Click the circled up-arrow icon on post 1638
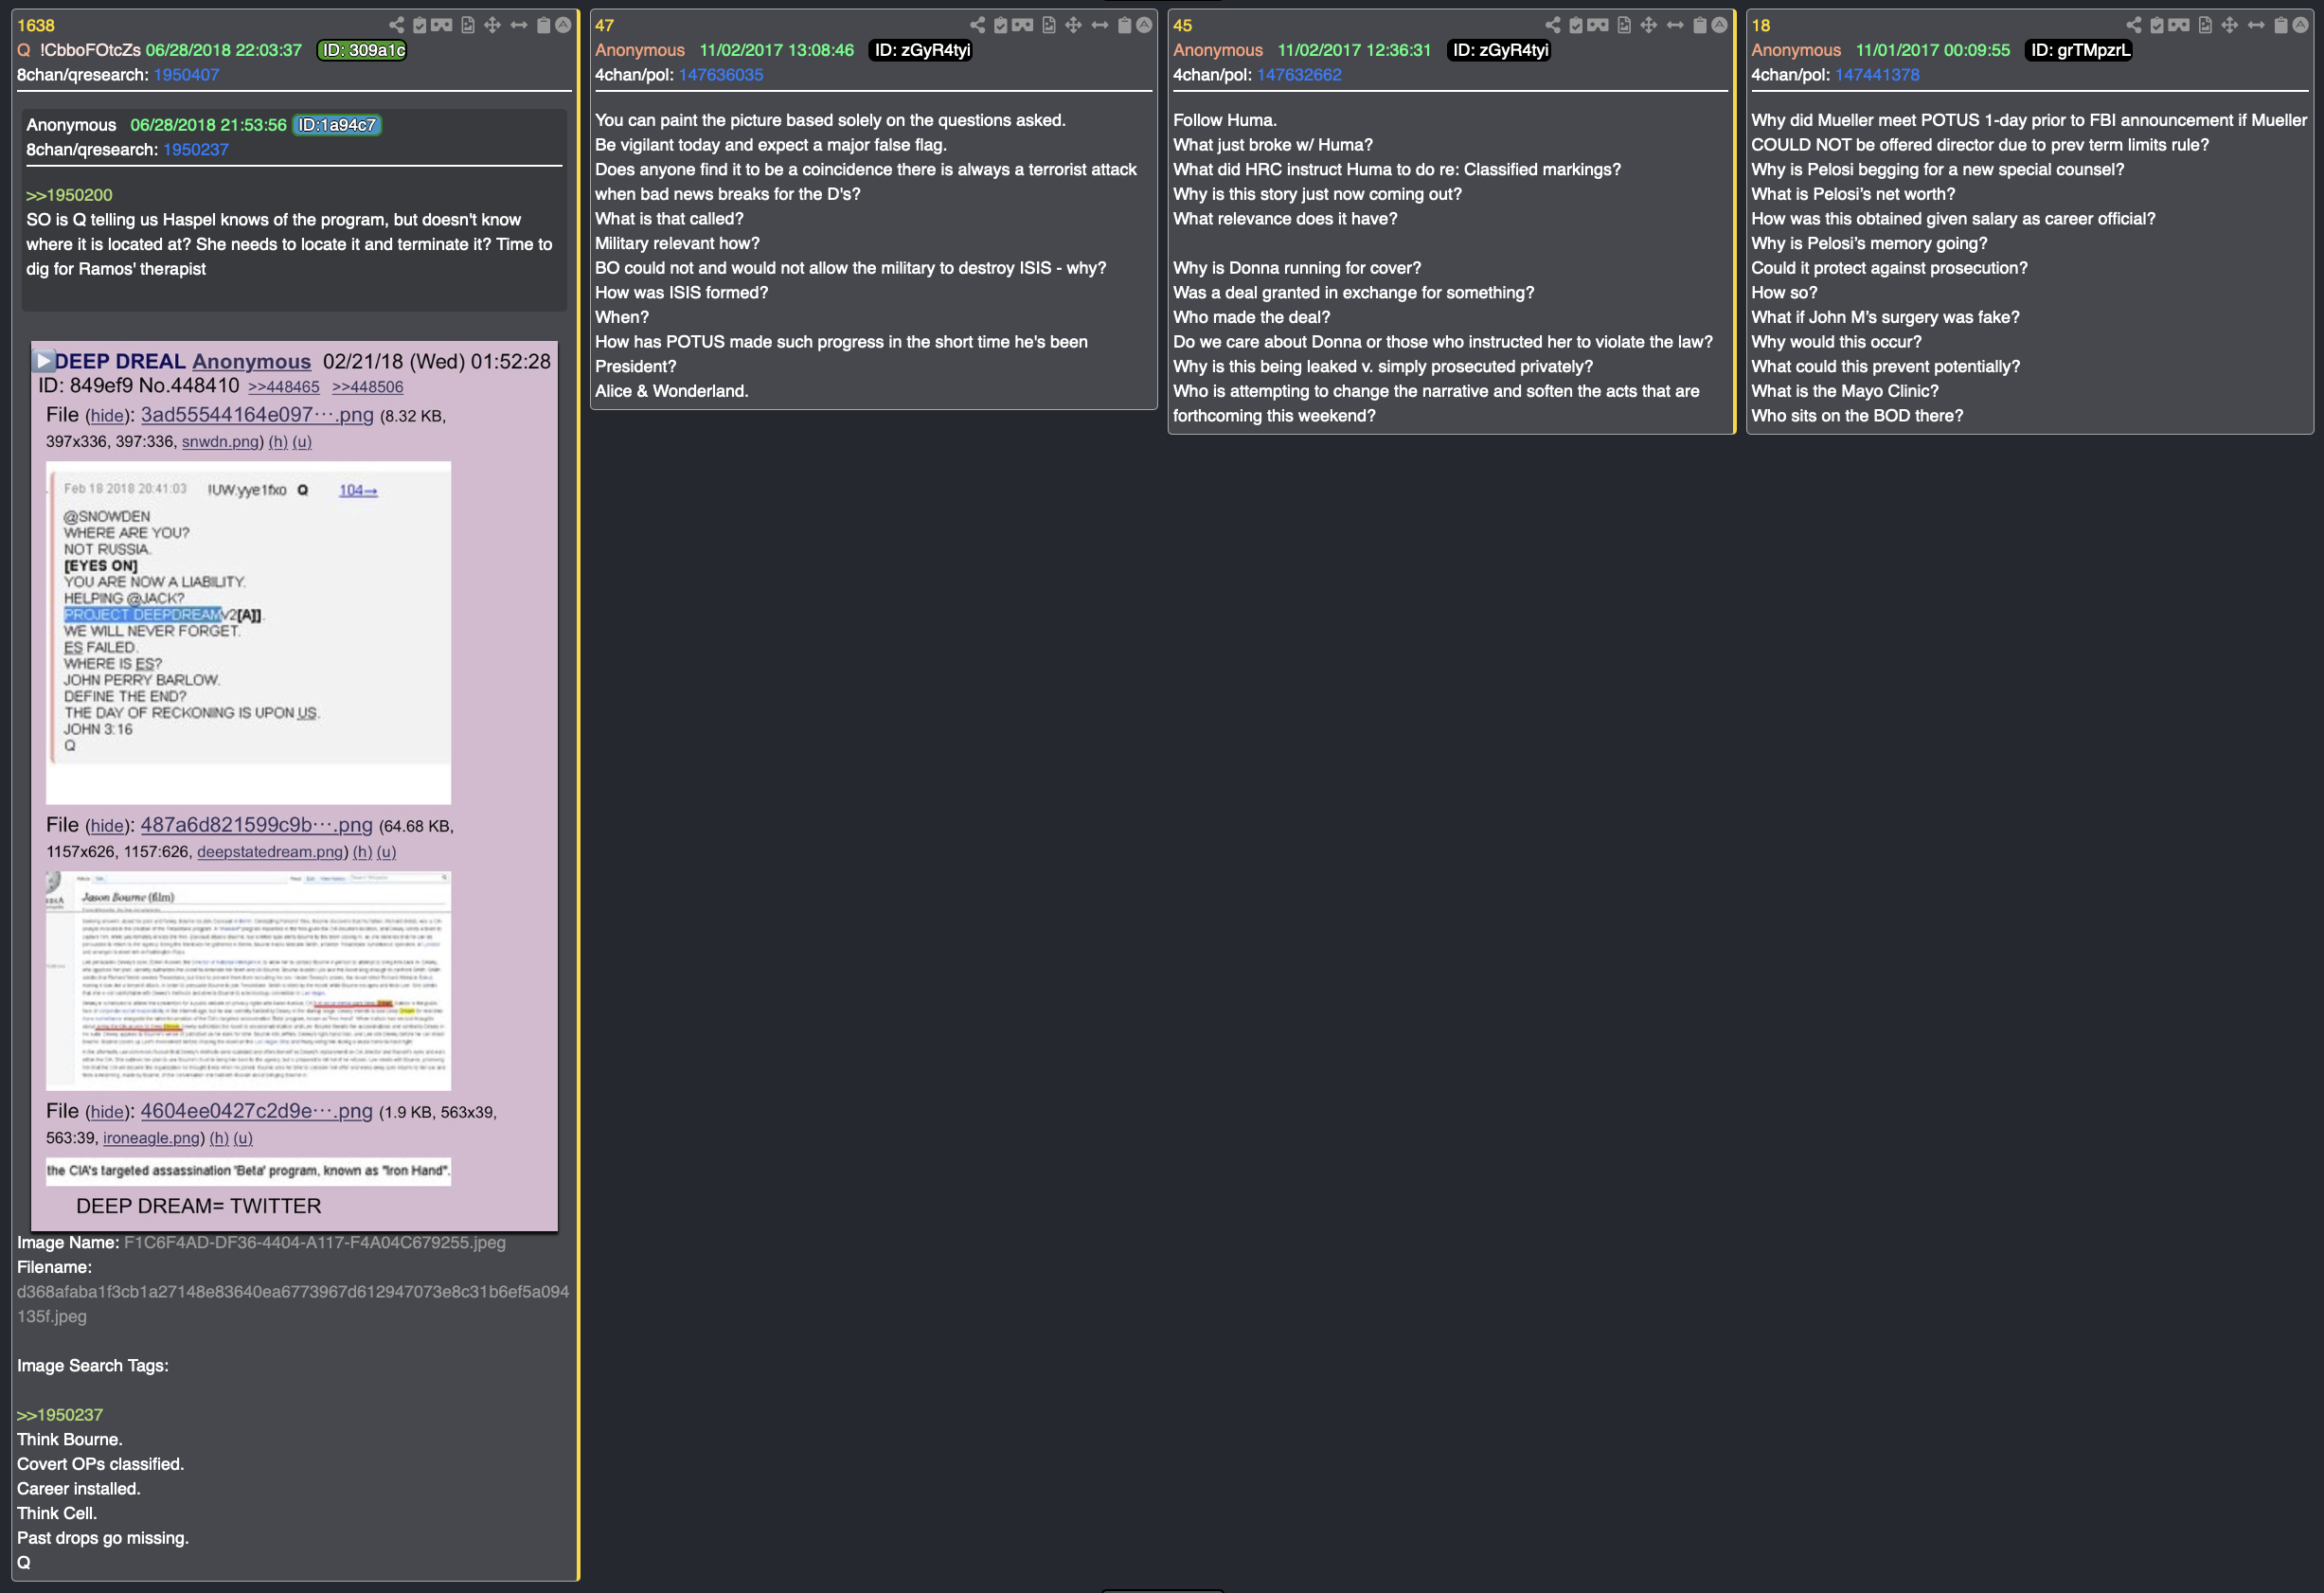Image resolution: width=2324 pixels, height=1593 pixels. pos(563,25)
